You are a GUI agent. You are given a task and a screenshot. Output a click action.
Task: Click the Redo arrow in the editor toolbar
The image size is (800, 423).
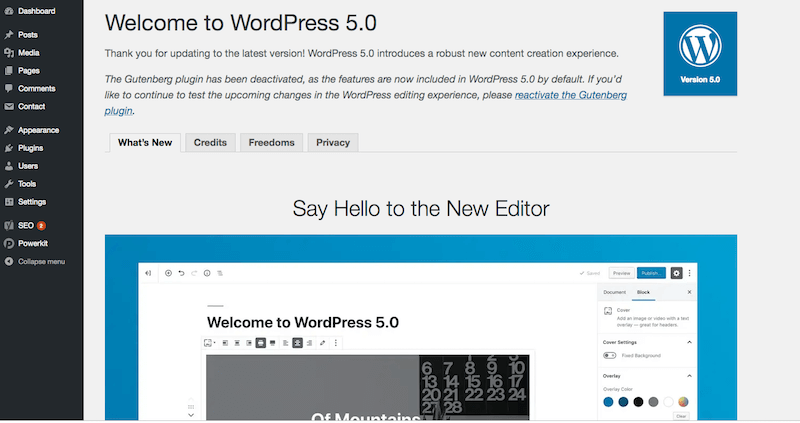tap(194, 273)
